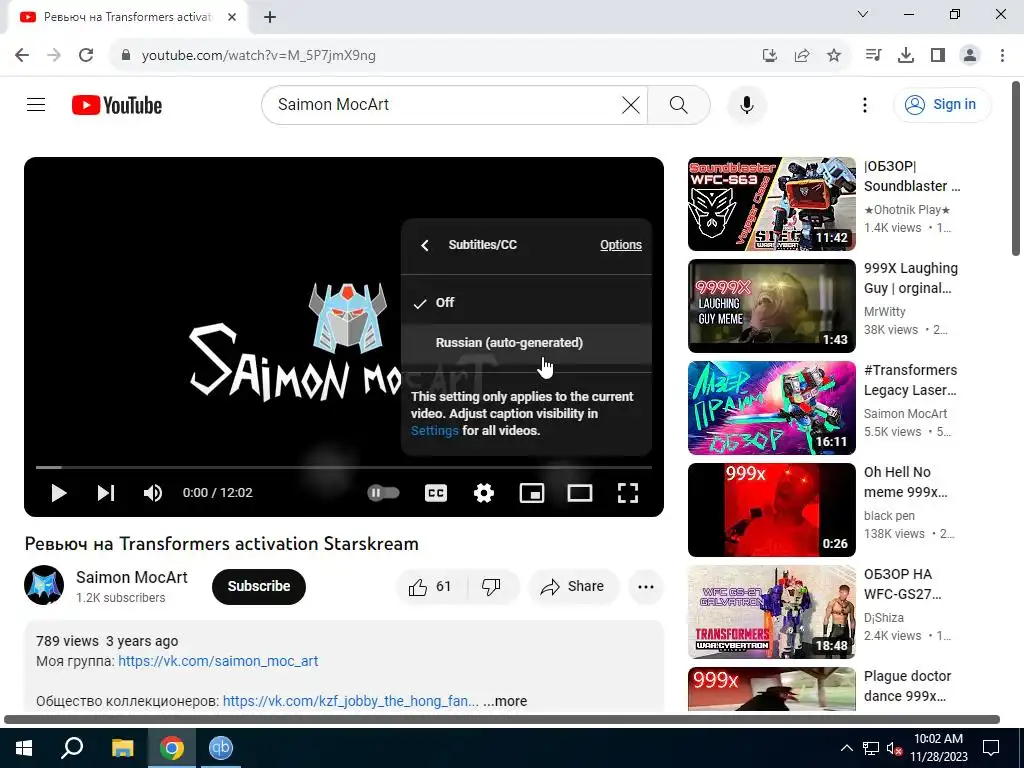Image resolution: width=1024 pixels, height=768 pixels.
Task: Focus the YouTube search input field
Action: (444, 104)
